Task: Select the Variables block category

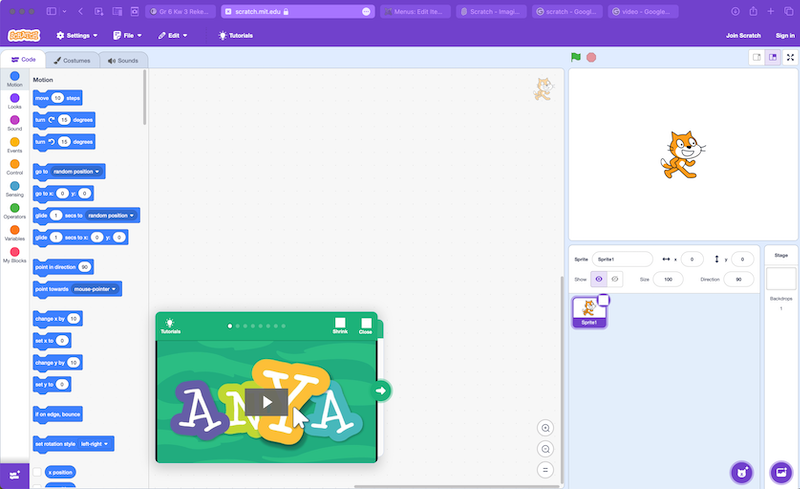Action: coord(14,233)
